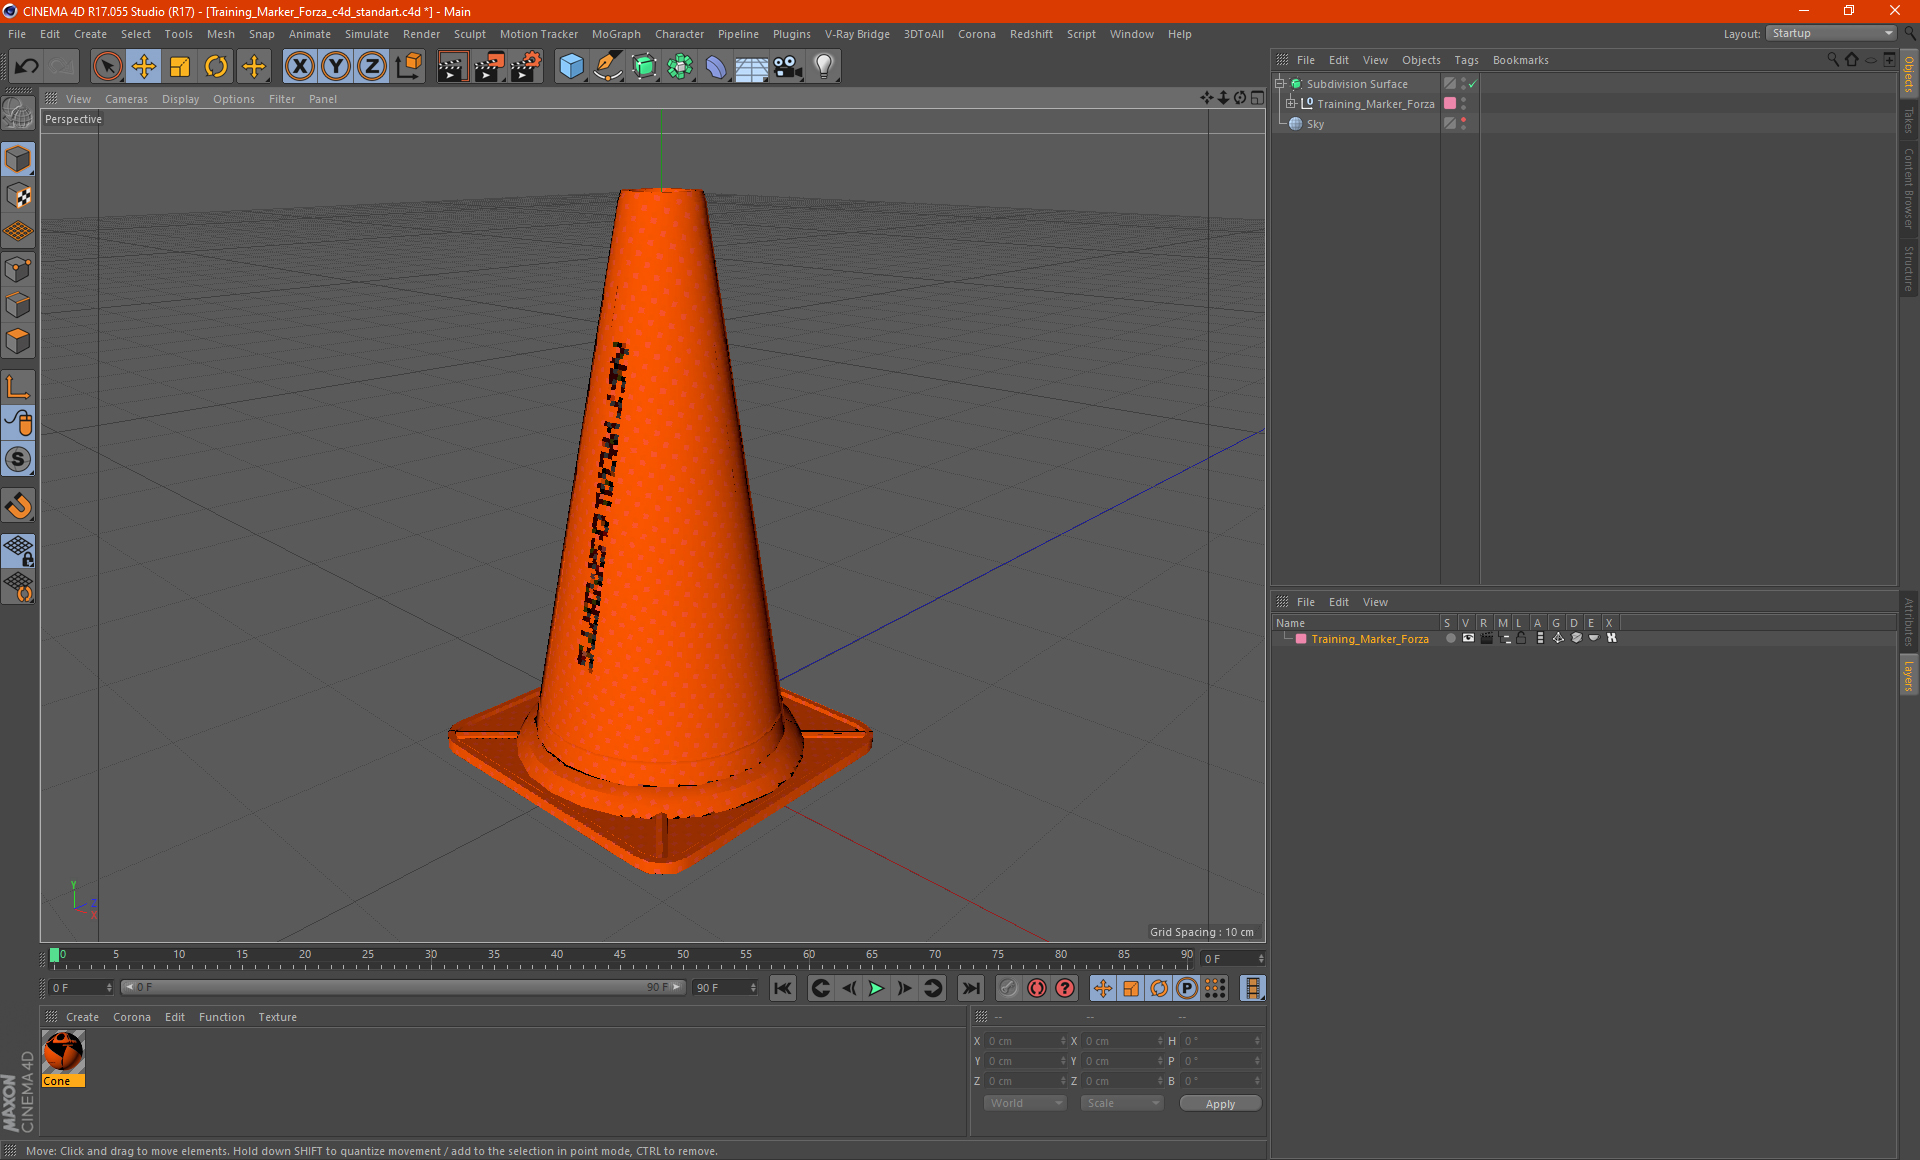Viewport: 1920px width, 1160px height.
Task: Toggle Training_Marker_Forza object visibility dots
Action: click(x=1463, y=104)
